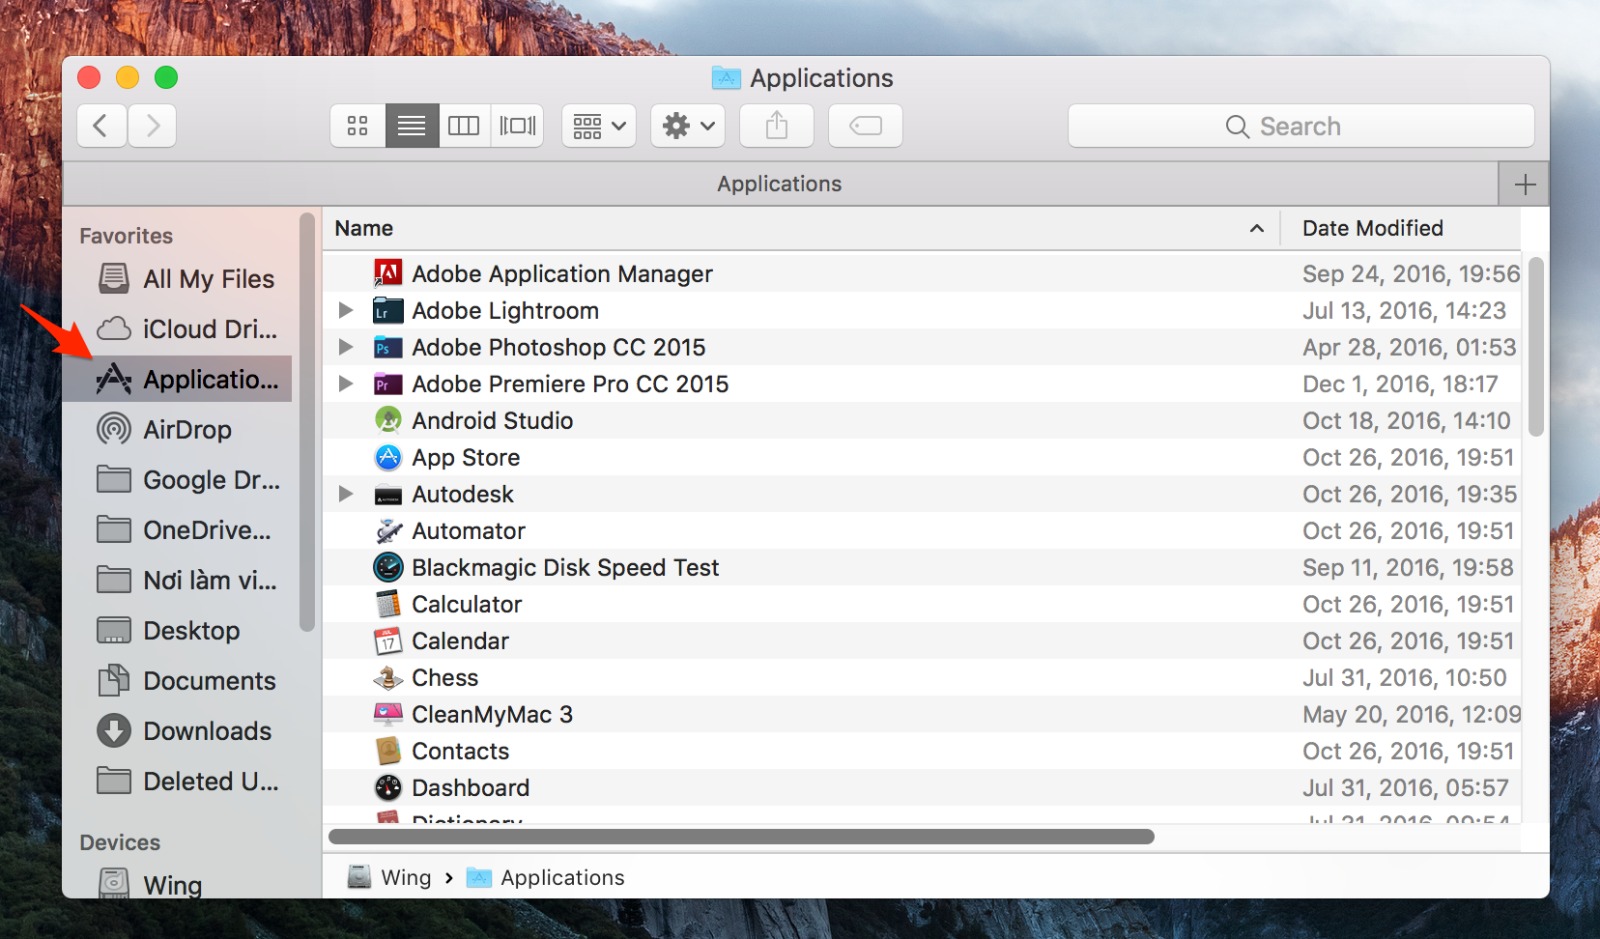Image resolution: width=1600 pixels, height=939 pixels.
Task: Switch to icon view
Action: tap(358, 126)
